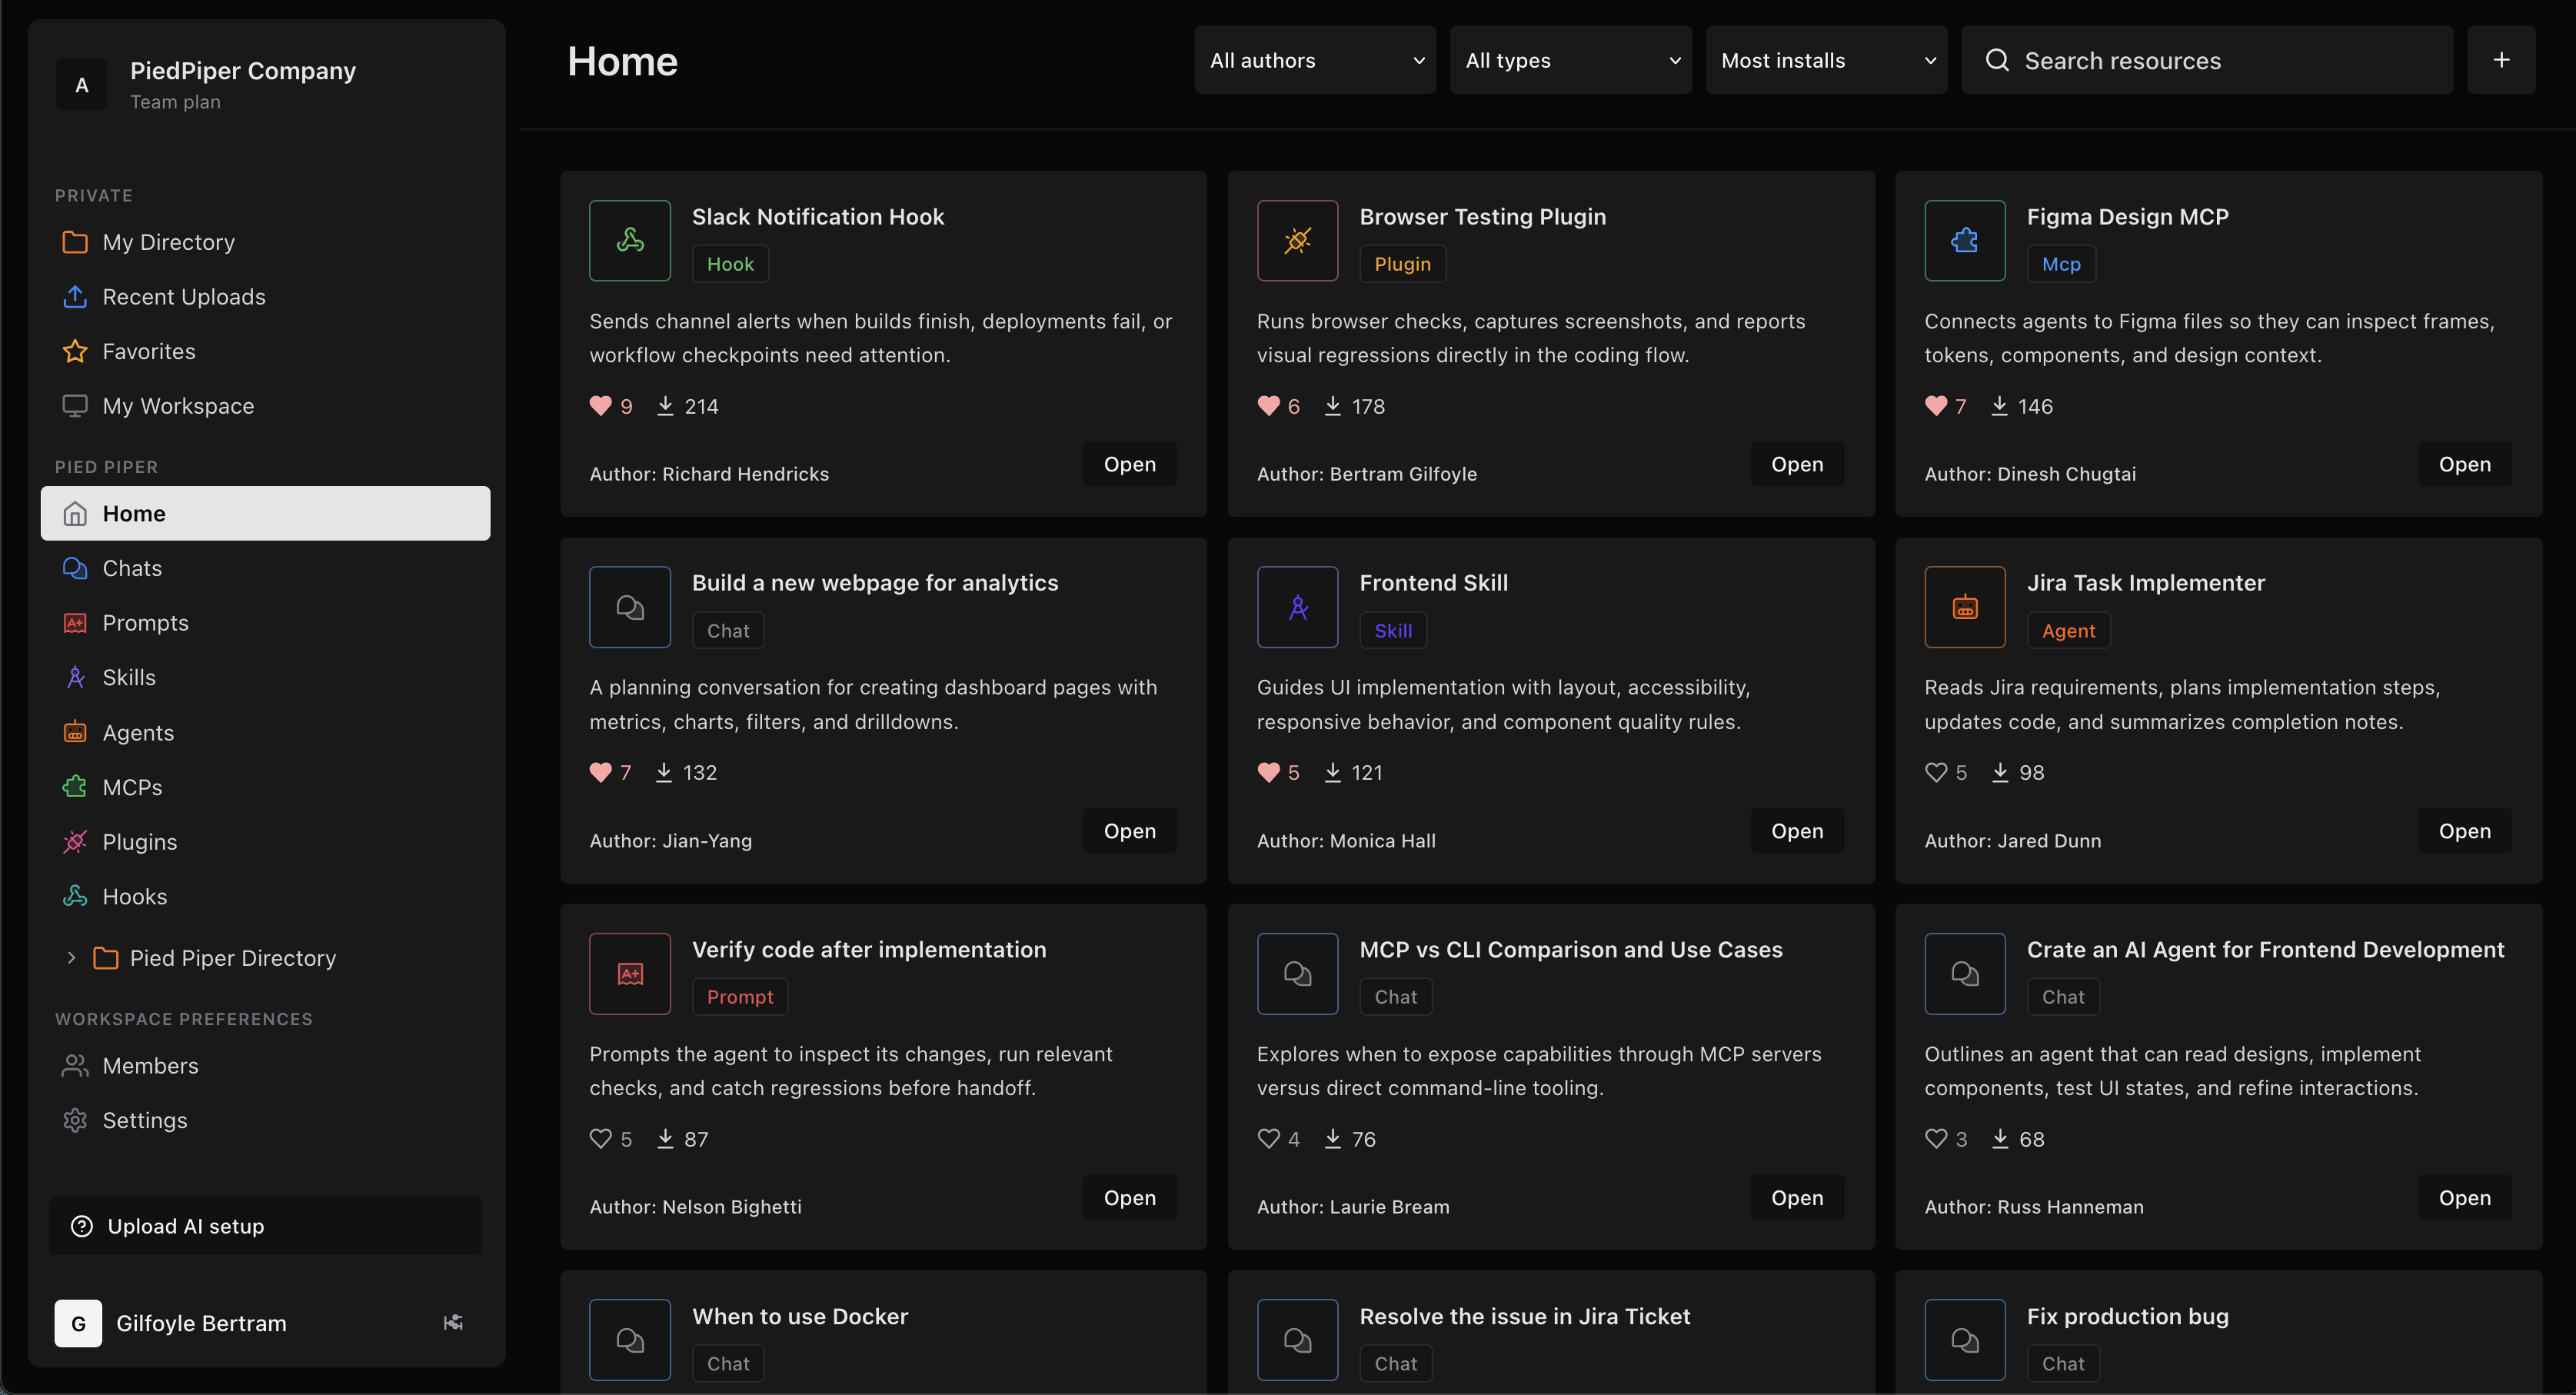2576x1395 pixels.
Task: Click the Upload AI setup button
Action: pos(265,1226)
